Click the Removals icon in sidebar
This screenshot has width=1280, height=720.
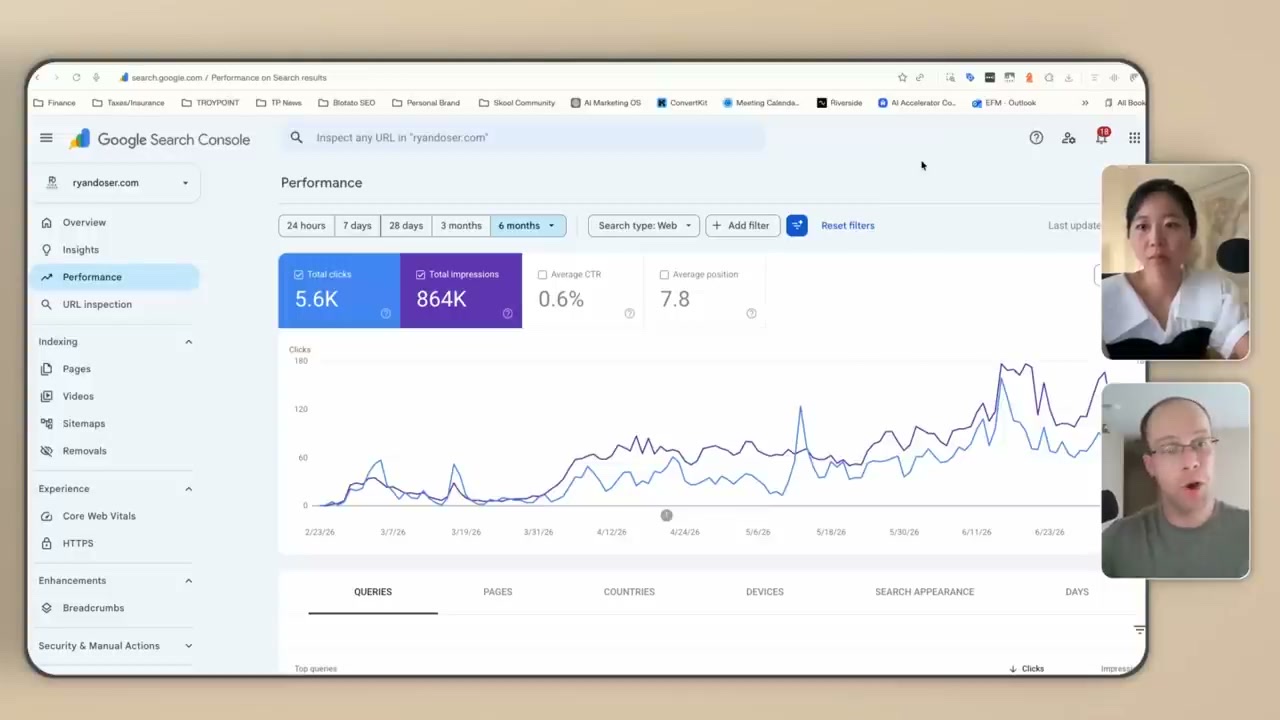46,451
